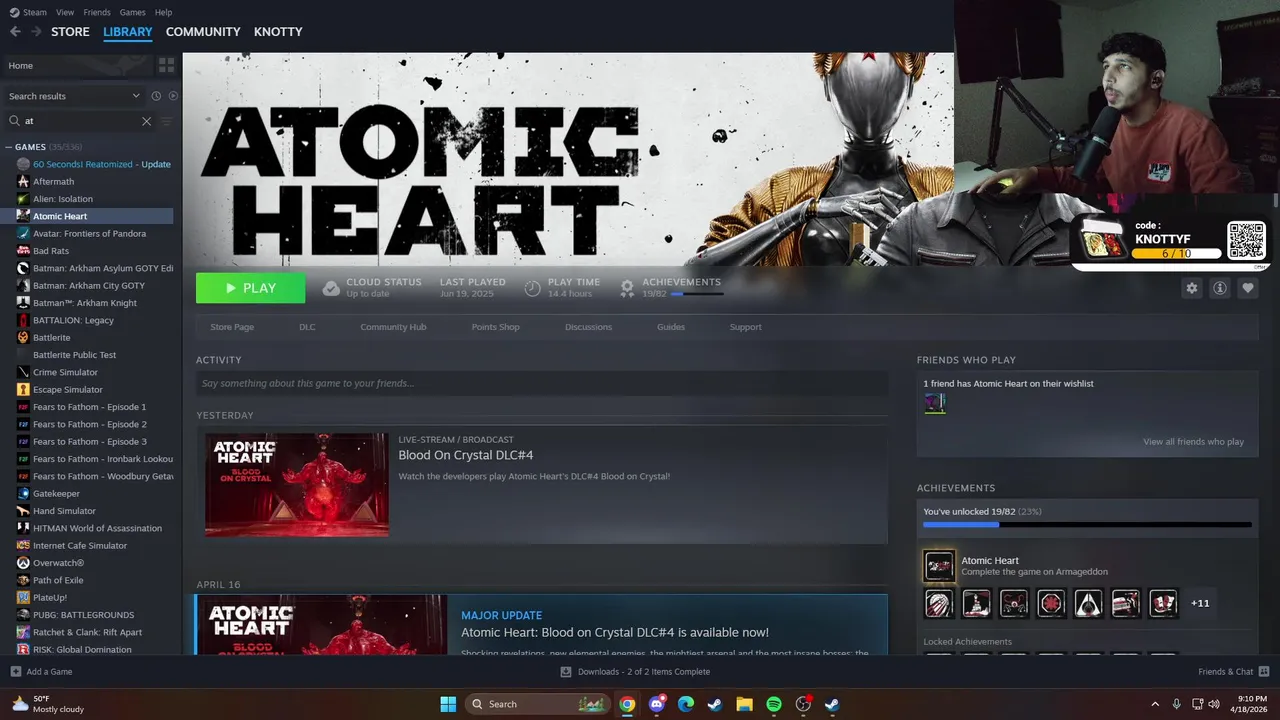Open the DLC link
Screen dimensions: 1280x720
(307, 327)
